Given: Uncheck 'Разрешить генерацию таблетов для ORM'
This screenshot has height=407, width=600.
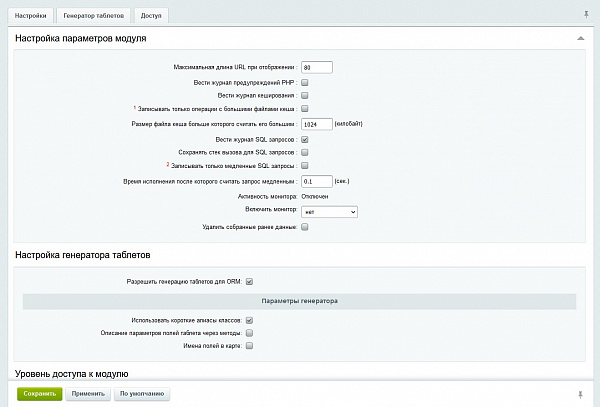Looking at the screenshot, I should pos(249,282).
